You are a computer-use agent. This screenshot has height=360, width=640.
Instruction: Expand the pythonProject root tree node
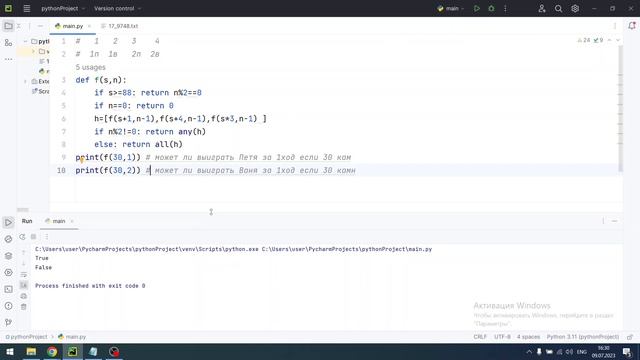(25, 41)
